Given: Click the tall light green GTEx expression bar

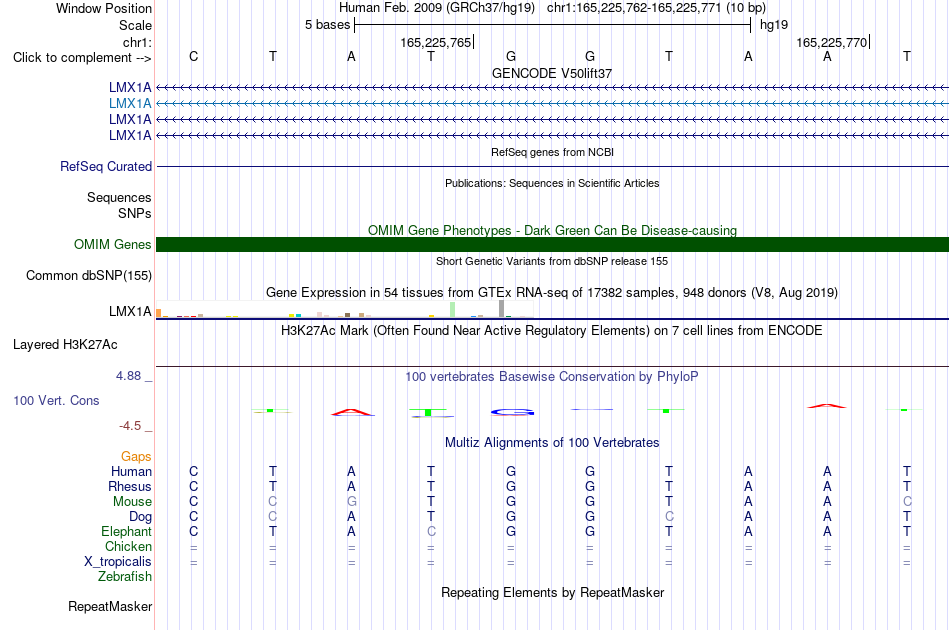Looking at the screenshot, I should click(x=453, y=310).
